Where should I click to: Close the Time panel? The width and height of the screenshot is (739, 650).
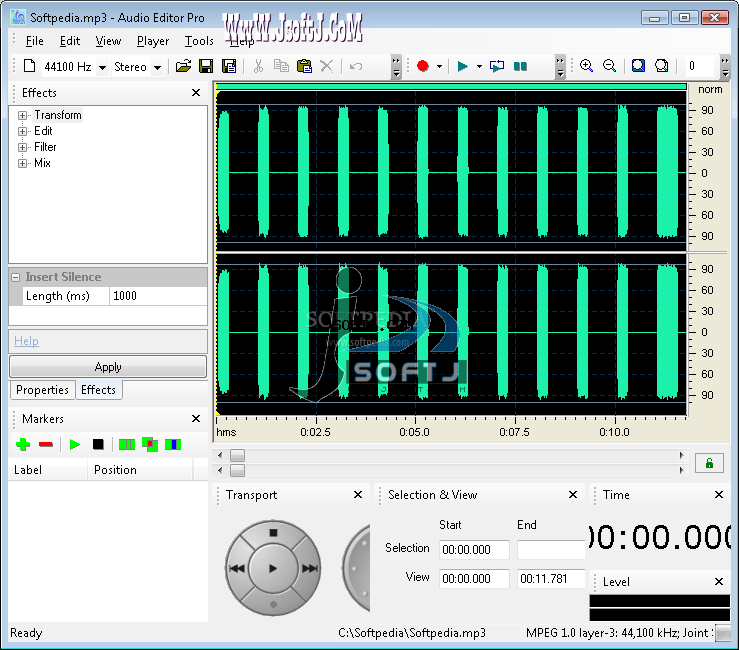pyautogui.click(x=719, y=494)
